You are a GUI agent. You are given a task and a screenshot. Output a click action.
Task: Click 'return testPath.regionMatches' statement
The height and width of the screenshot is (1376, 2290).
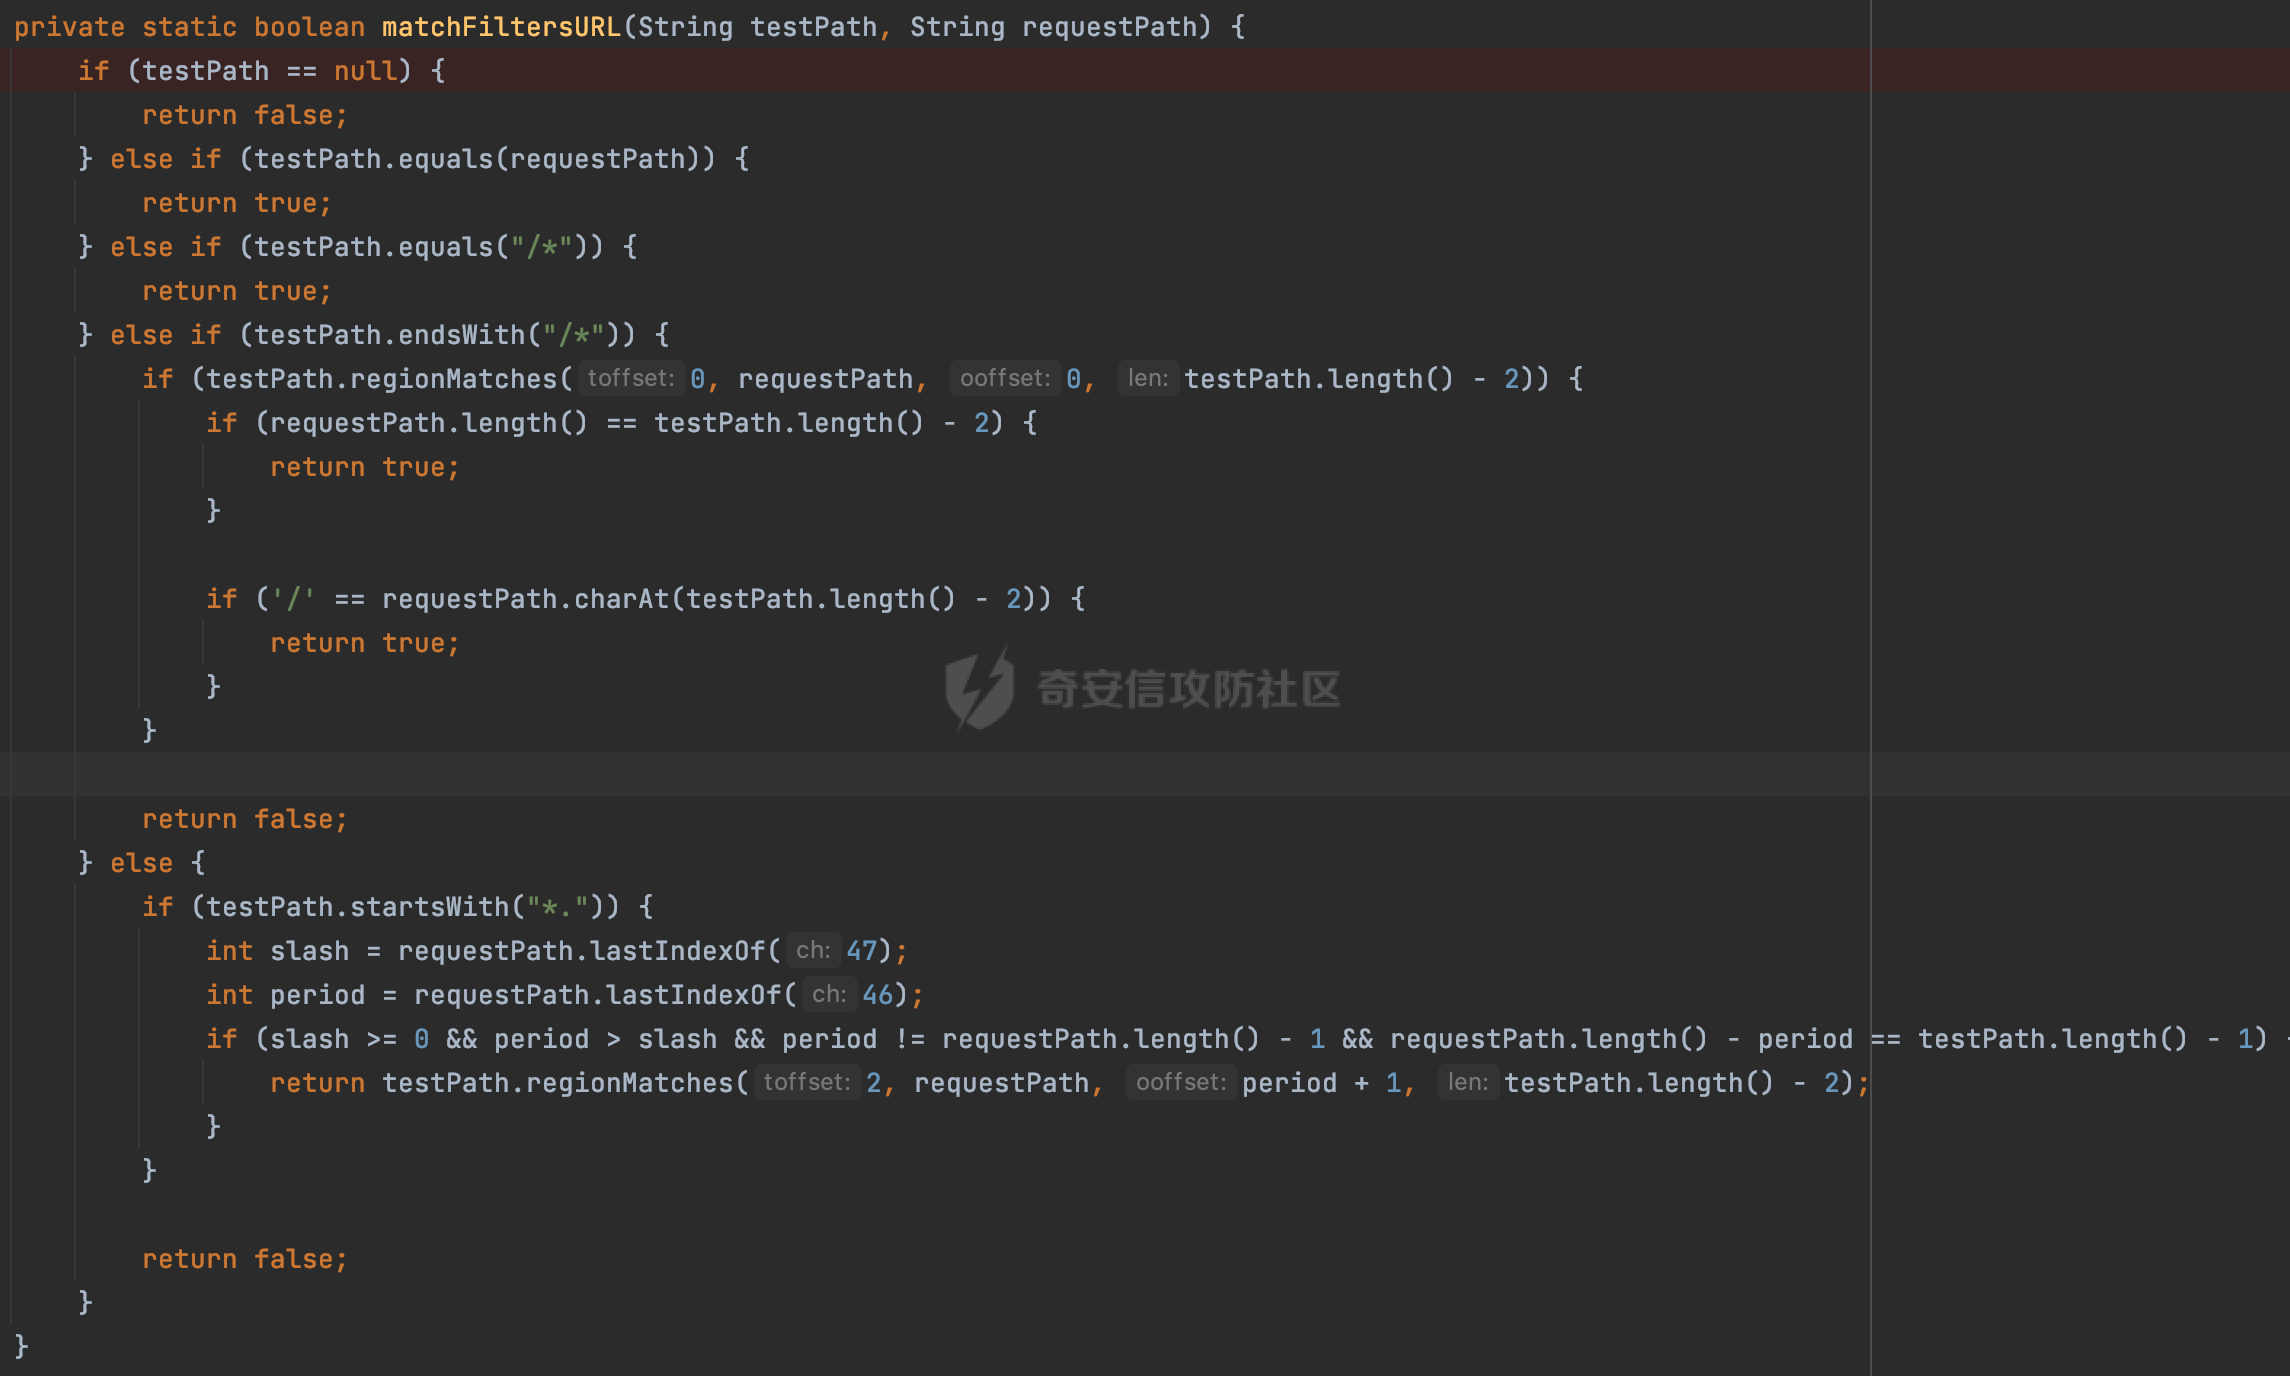[1070, 1083]
